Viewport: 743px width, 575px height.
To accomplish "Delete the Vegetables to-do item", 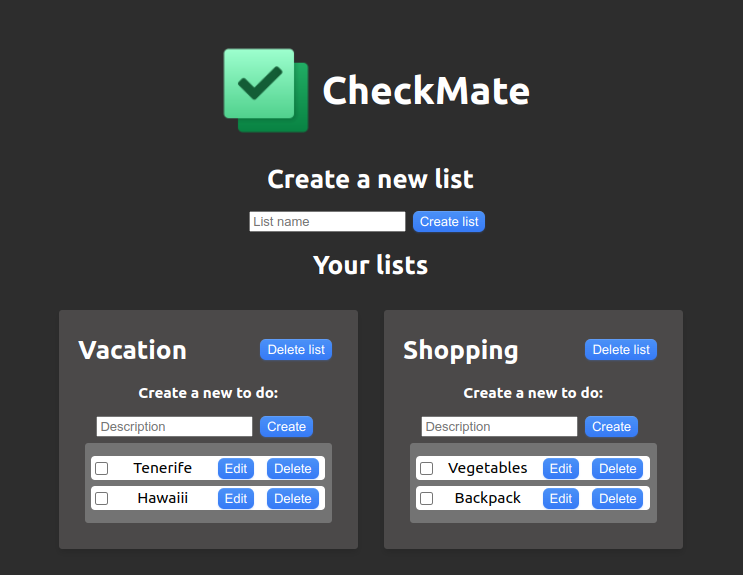I will (x=618, y=468).
